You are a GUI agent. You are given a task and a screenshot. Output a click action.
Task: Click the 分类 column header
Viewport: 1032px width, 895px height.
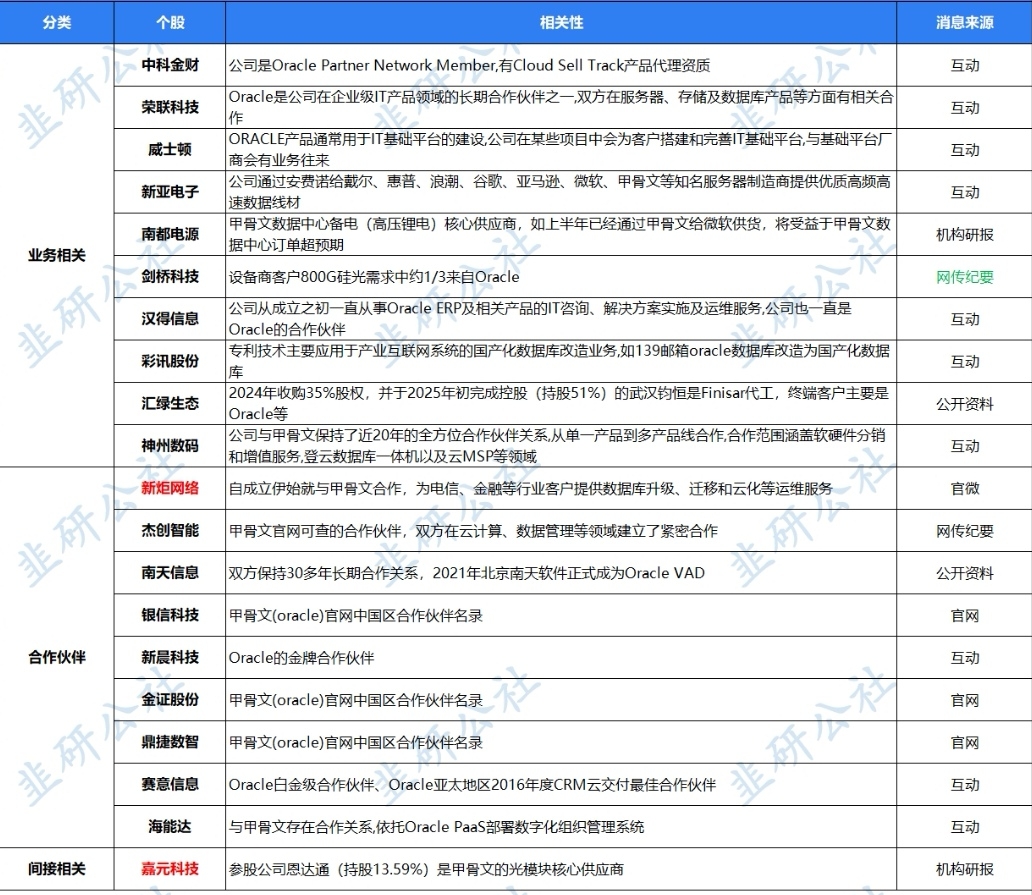tap(57, 22)
